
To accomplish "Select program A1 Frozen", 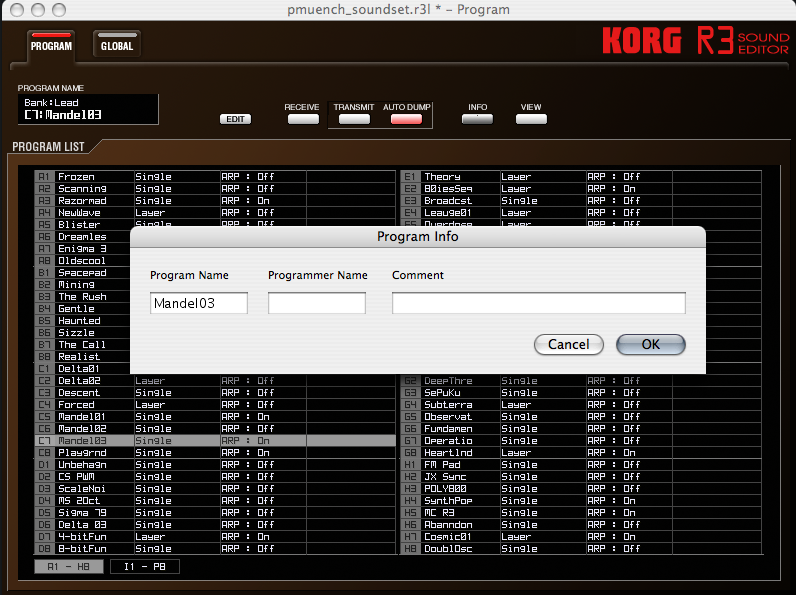I will 215,177.
